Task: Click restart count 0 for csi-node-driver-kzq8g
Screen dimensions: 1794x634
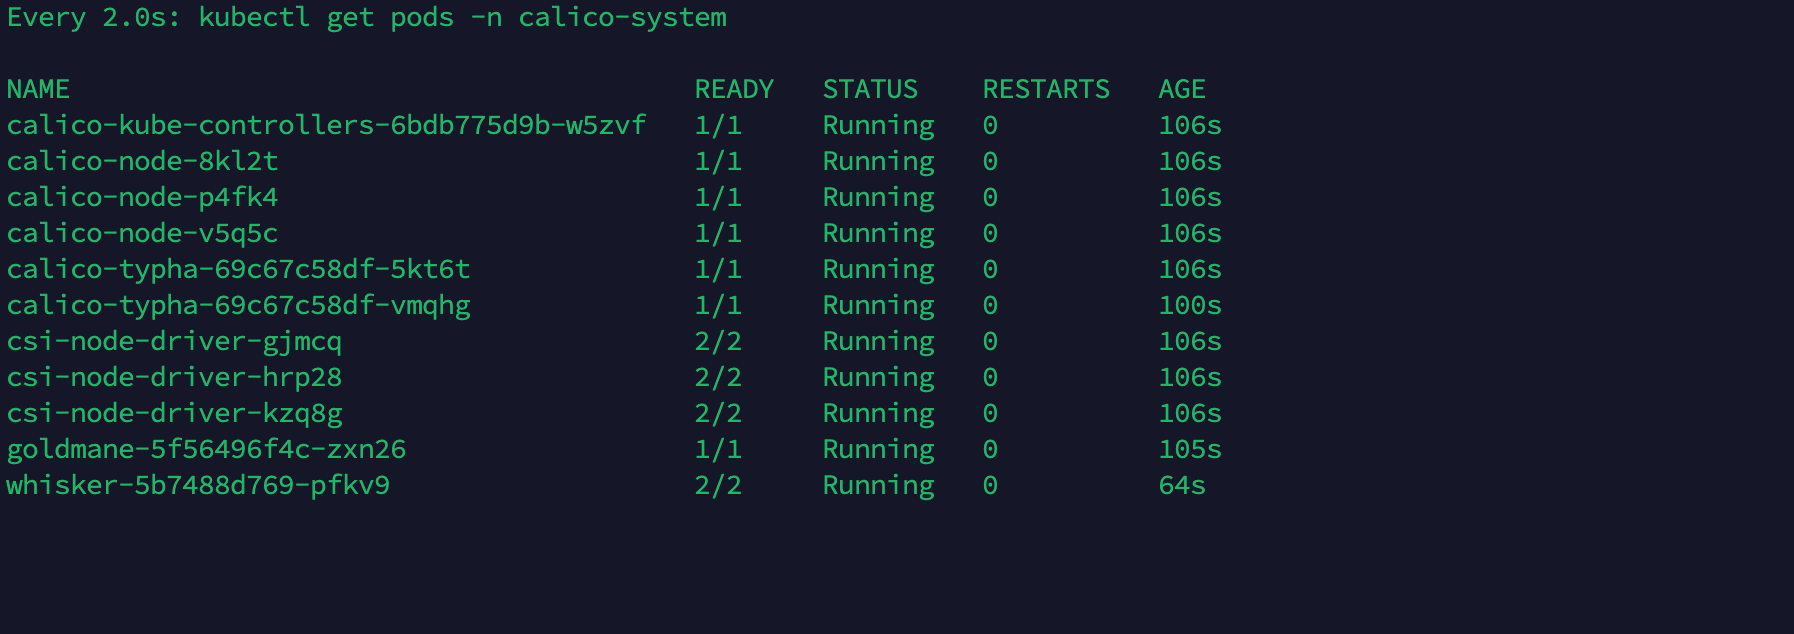Action: click(990, 413)
